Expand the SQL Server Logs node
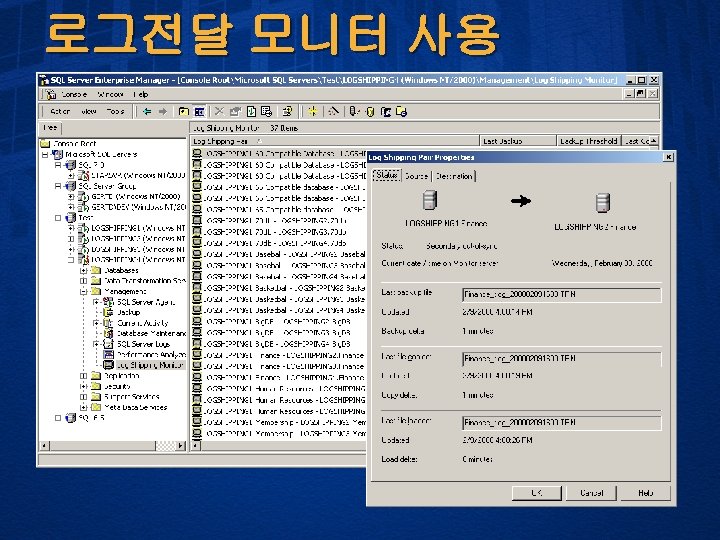The height and width of the screenshot is (540, 720). point(96,344)
